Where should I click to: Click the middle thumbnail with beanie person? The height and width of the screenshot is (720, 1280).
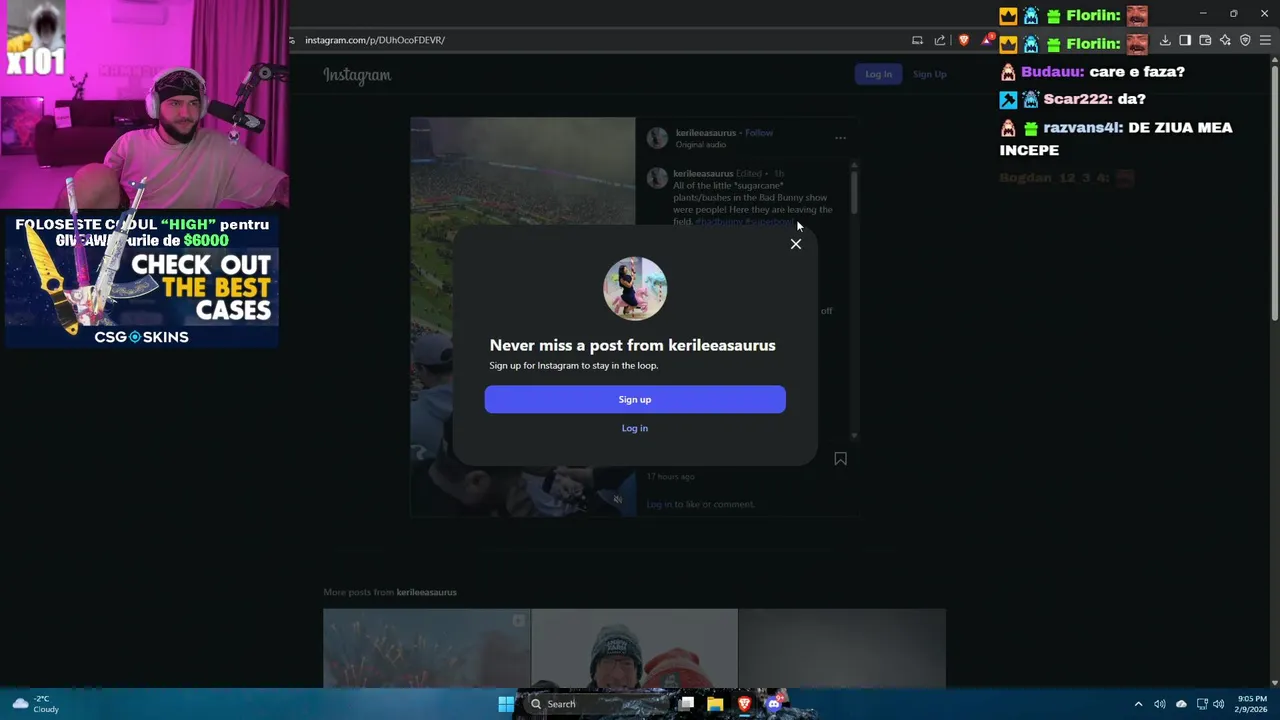pos(634,648)
